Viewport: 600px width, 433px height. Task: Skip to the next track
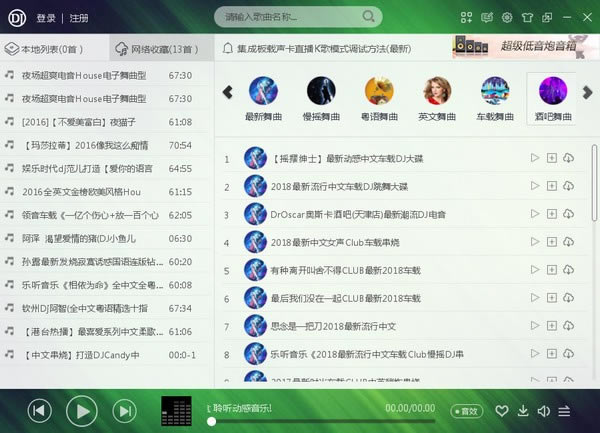[x=124, y=410]
